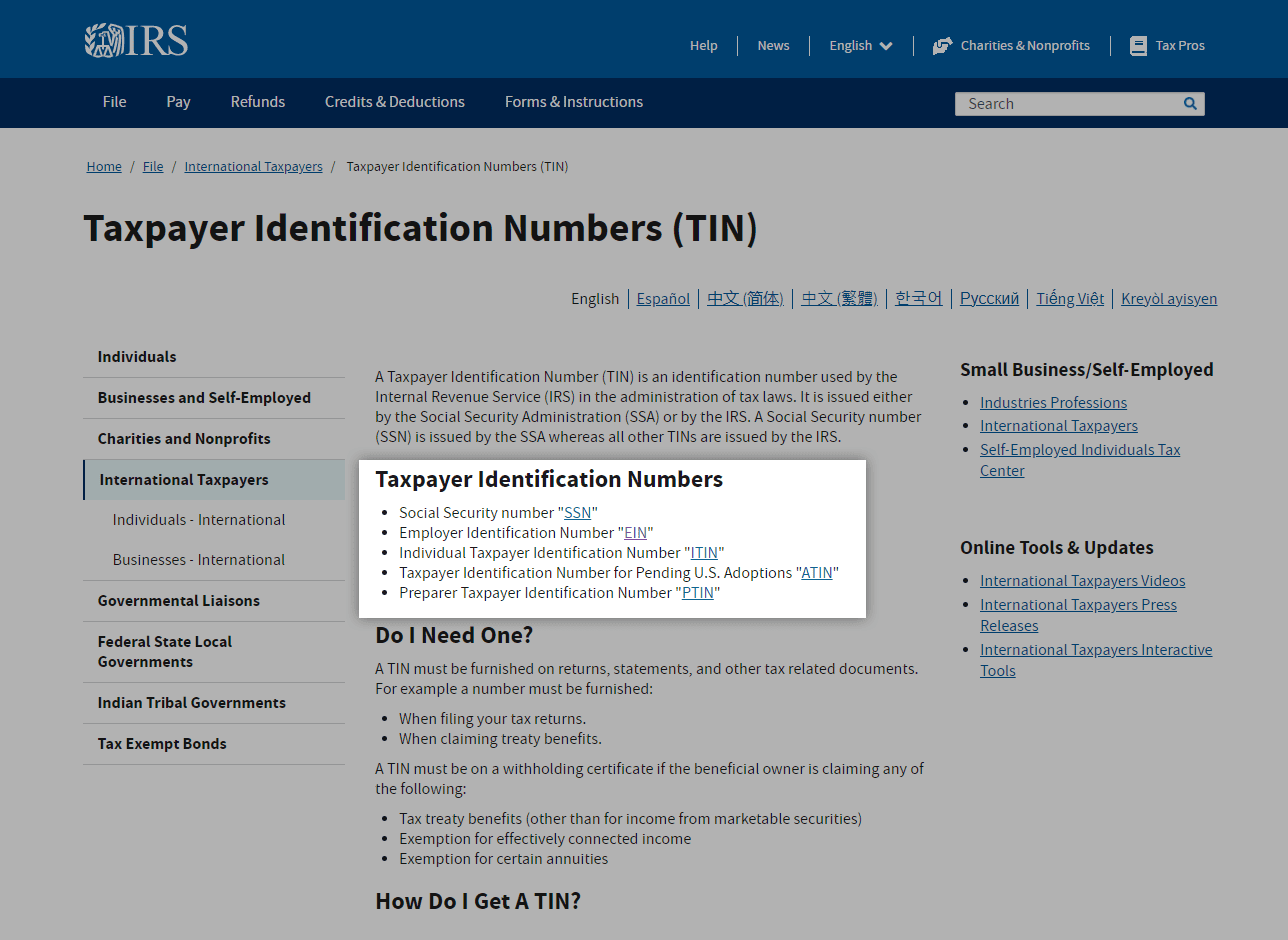1288x940 pixels.
Task: Open the Credits & Deductions menu
Action: point(395,102)
